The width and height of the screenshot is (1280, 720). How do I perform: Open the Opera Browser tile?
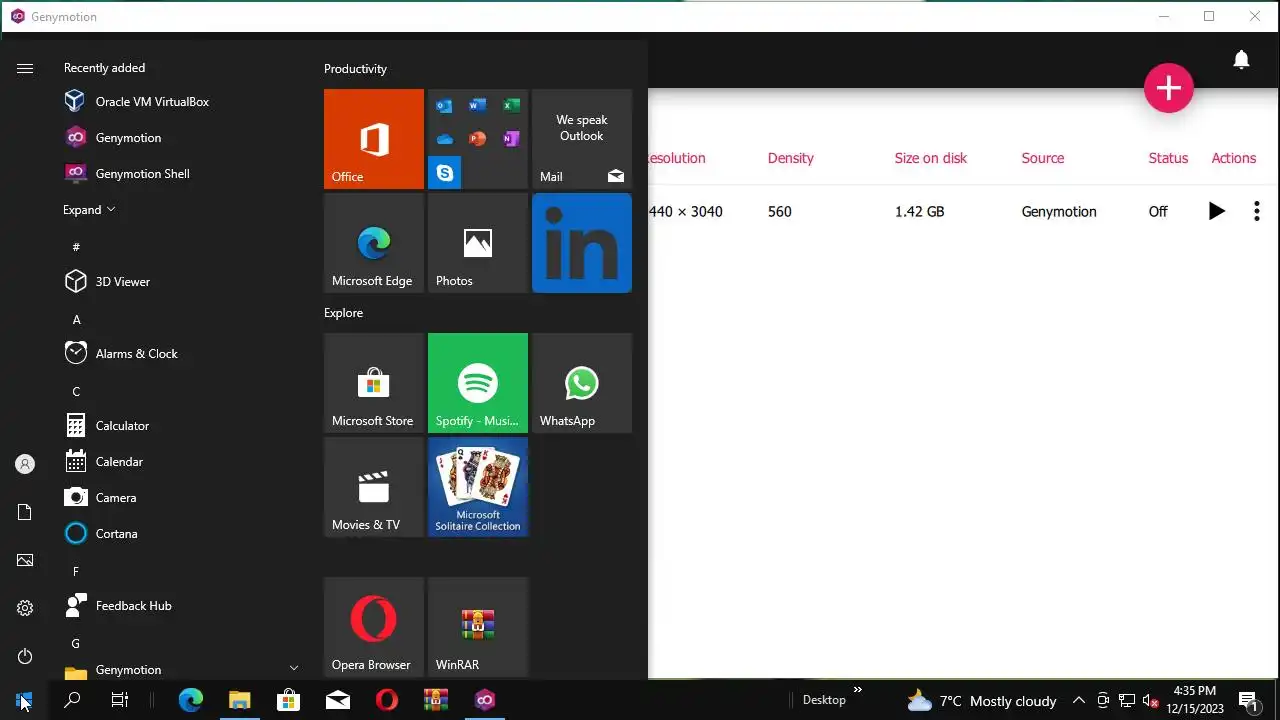(x=374, y=627)
